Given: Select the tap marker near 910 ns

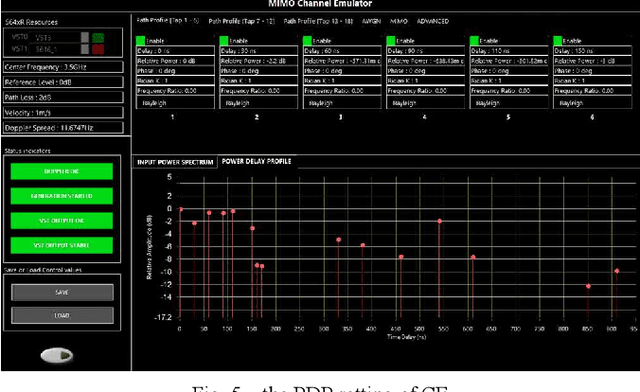Looking at the screenshot, I should pyautogui.click(x=617, y=271).
